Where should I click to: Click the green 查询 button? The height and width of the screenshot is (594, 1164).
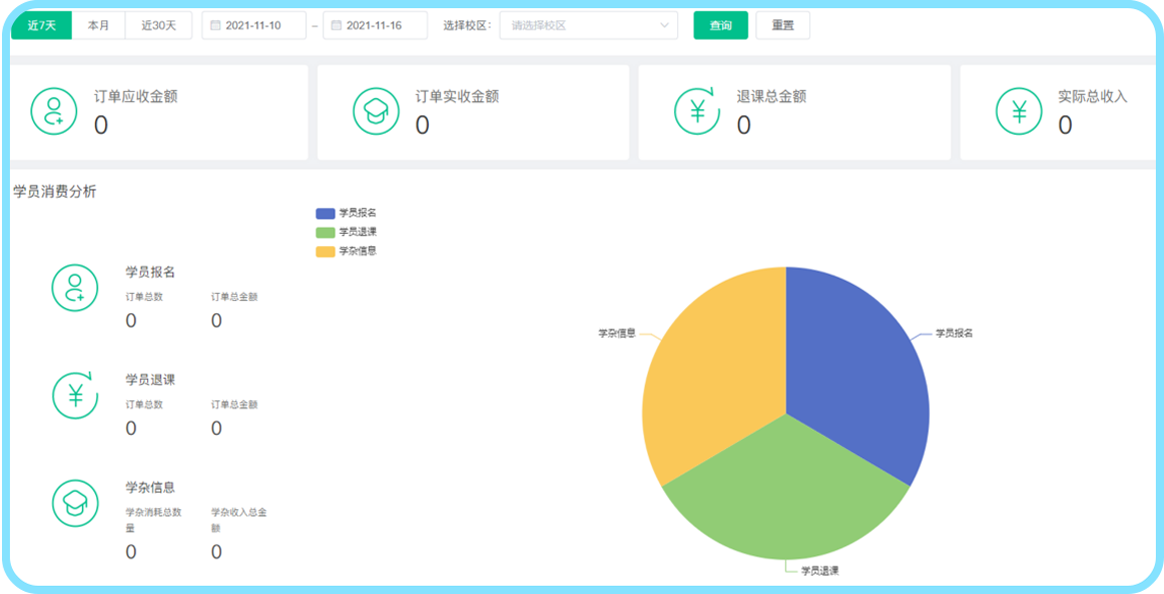tap(720, 26)
